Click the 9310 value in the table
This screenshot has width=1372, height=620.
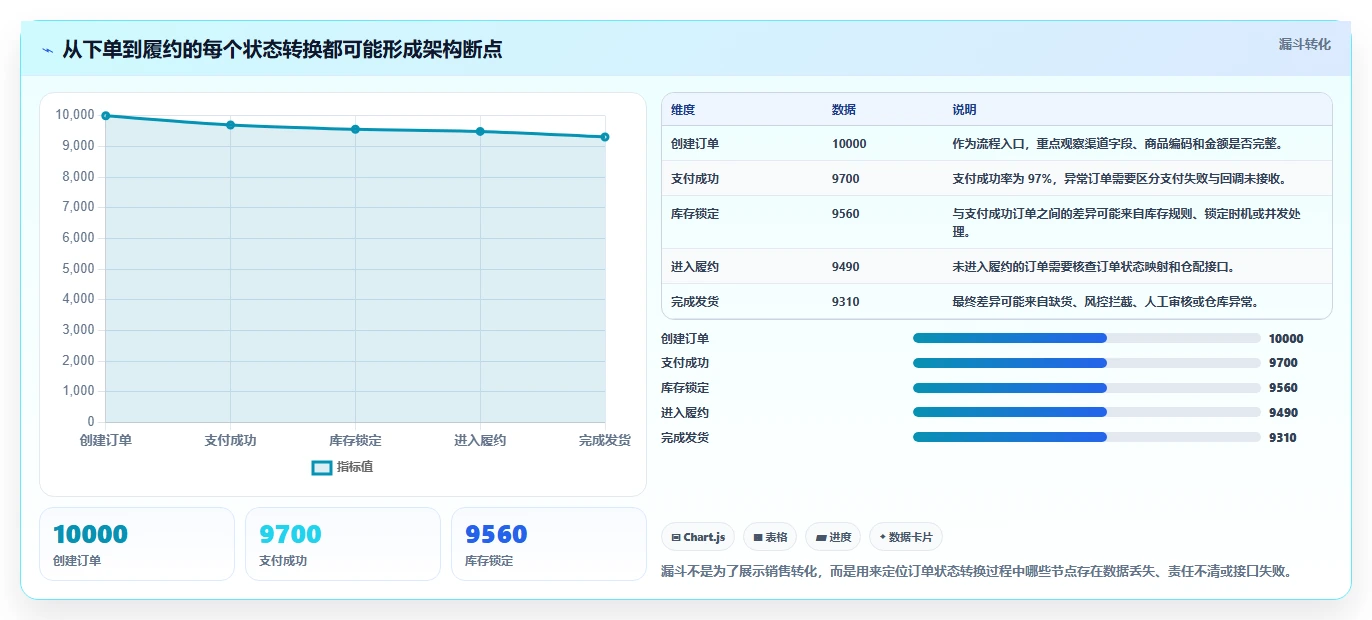click(846, 302)
